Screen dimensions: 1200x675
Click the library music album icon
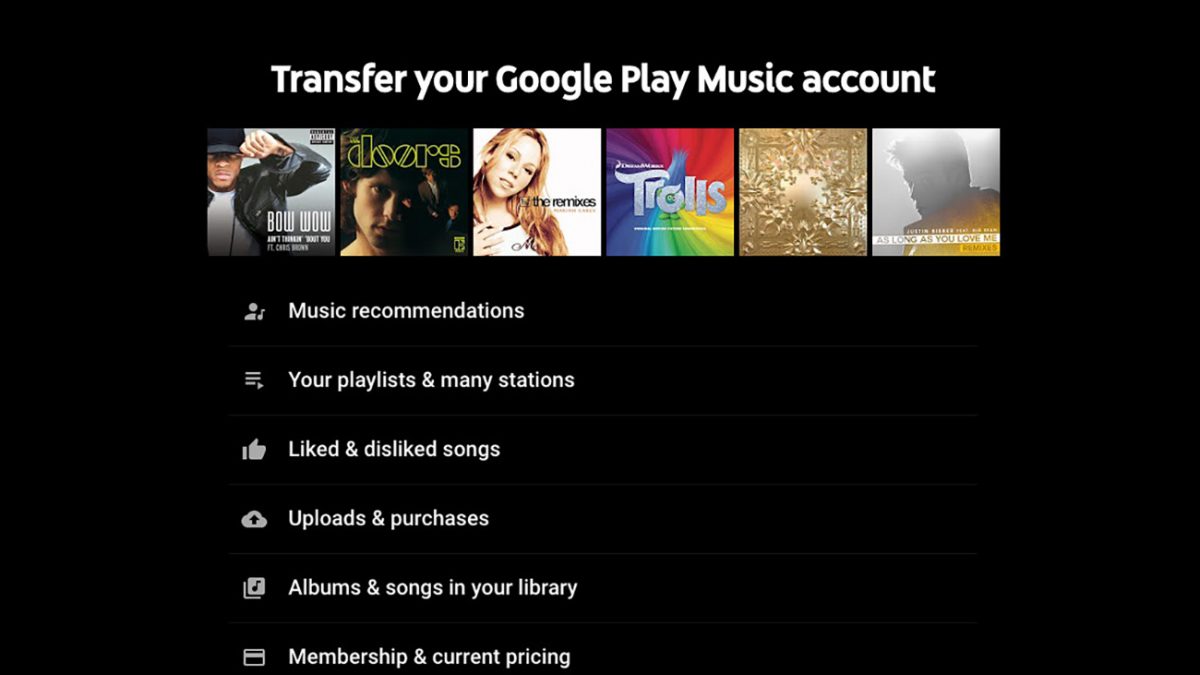click(x=254, y=588)
